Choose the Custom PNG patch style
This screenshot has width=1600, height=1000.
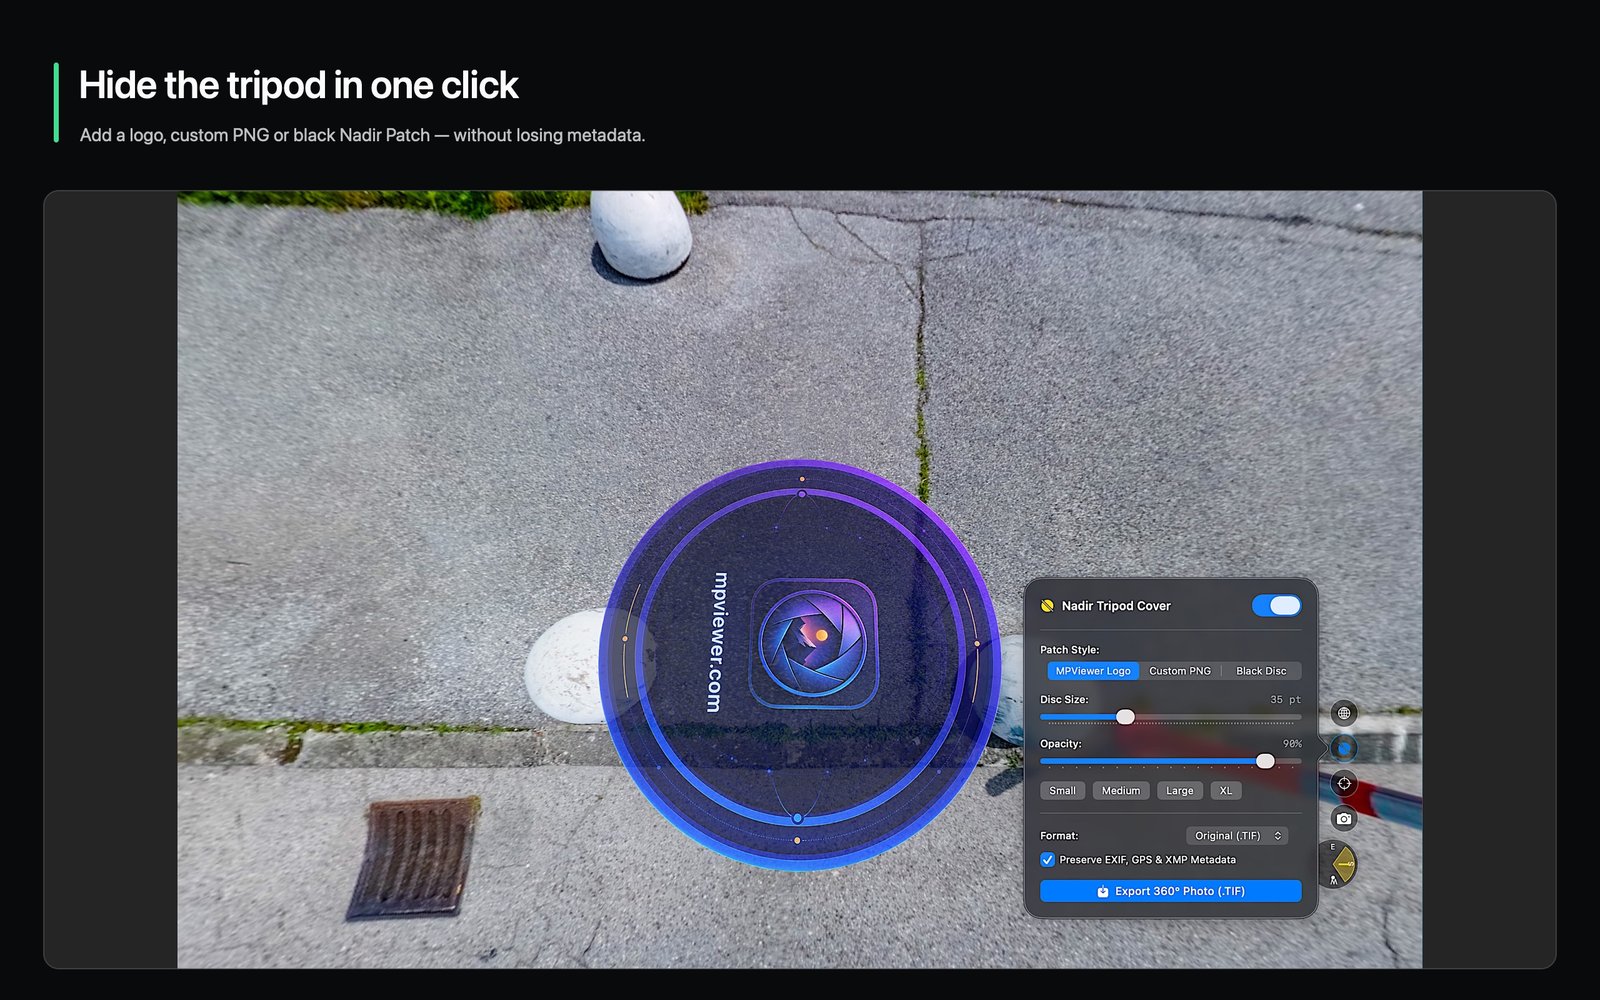(1180, 671)
